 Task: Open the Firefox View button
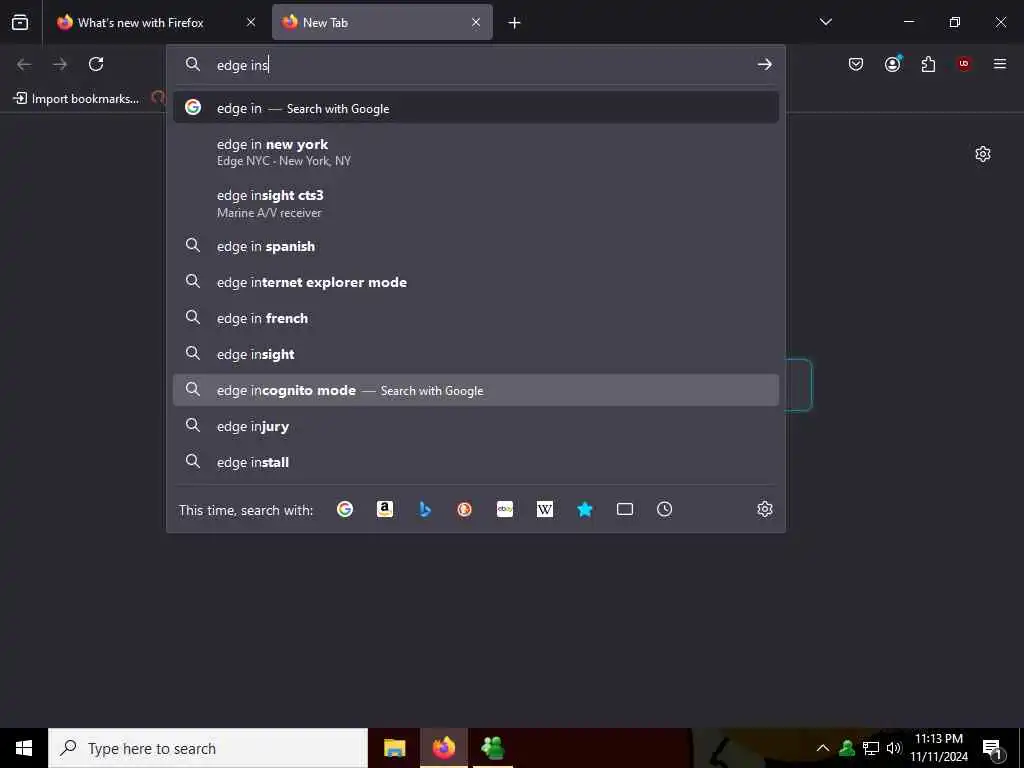click(20, 22)
